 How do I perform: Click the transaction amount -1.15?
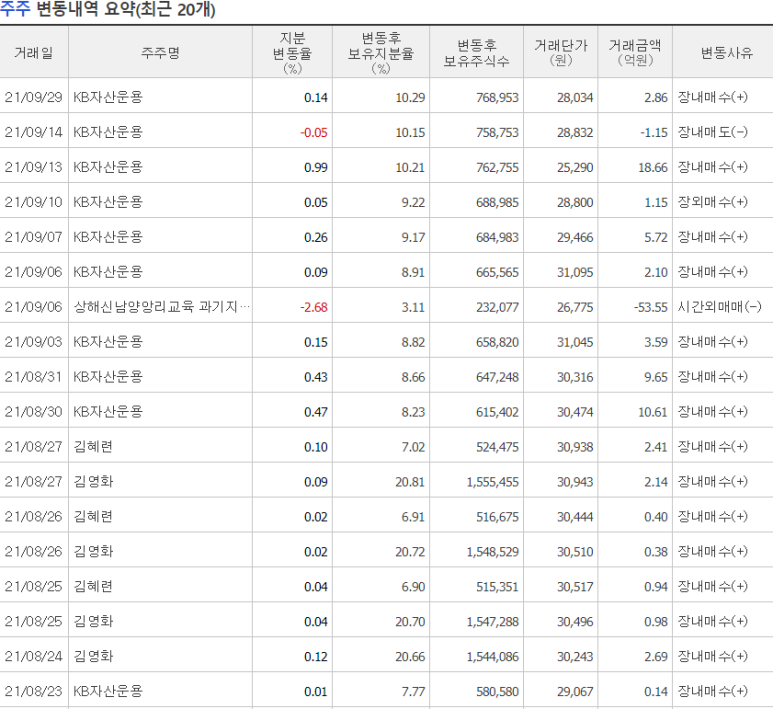[654, 133]
